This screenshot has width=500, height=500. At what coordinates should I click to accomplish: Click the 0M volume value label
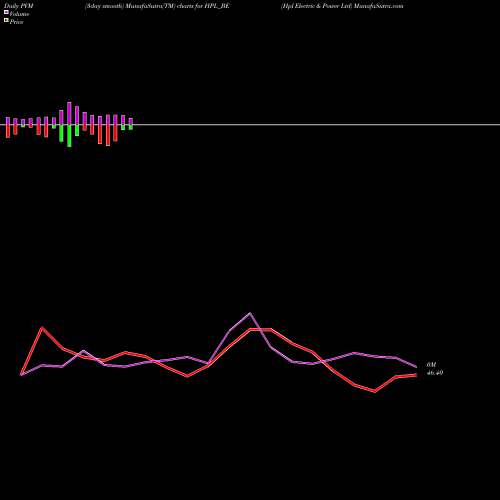pyautogui.click(x=431, y=365)
